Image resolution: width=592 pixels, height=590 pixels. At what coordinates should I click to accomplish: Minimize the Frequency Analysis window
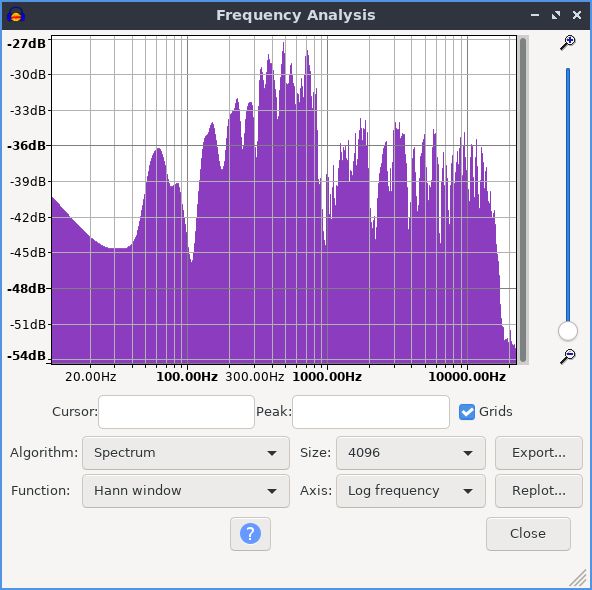point(535,15)
